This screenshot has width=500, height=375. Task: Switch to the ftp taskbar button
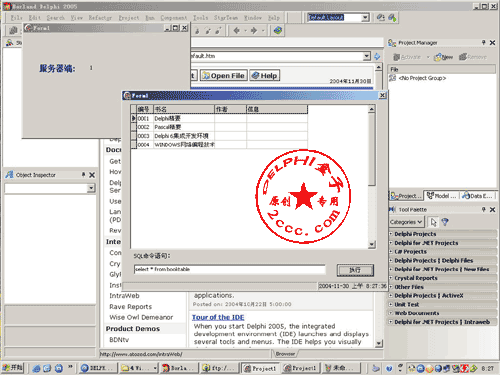click(220, 368)
